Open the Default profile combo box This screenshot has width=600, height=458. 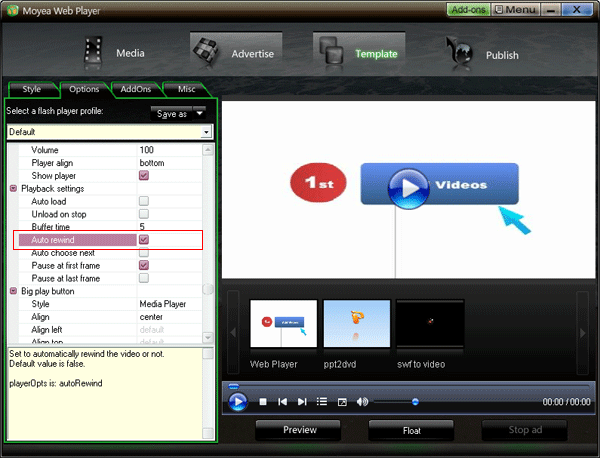[x=109, y=132]
